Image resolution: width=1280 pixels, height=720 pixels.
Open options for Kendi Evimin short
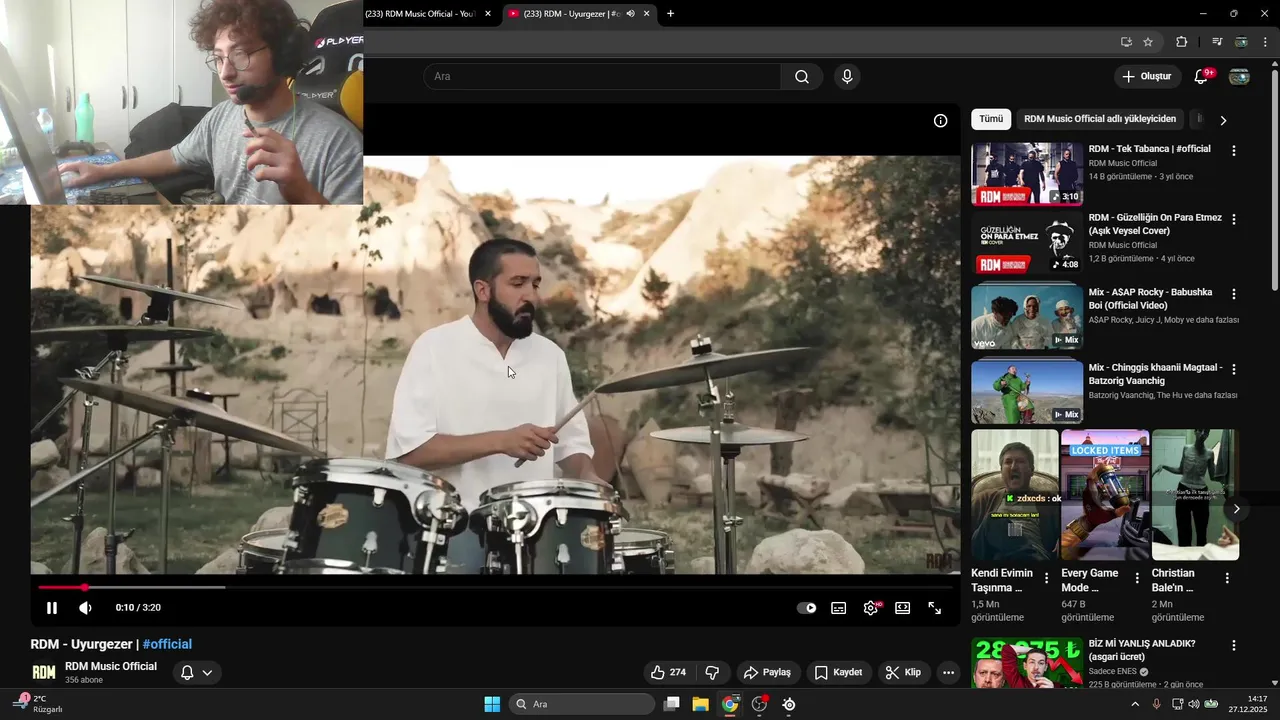coord(1046,578)
